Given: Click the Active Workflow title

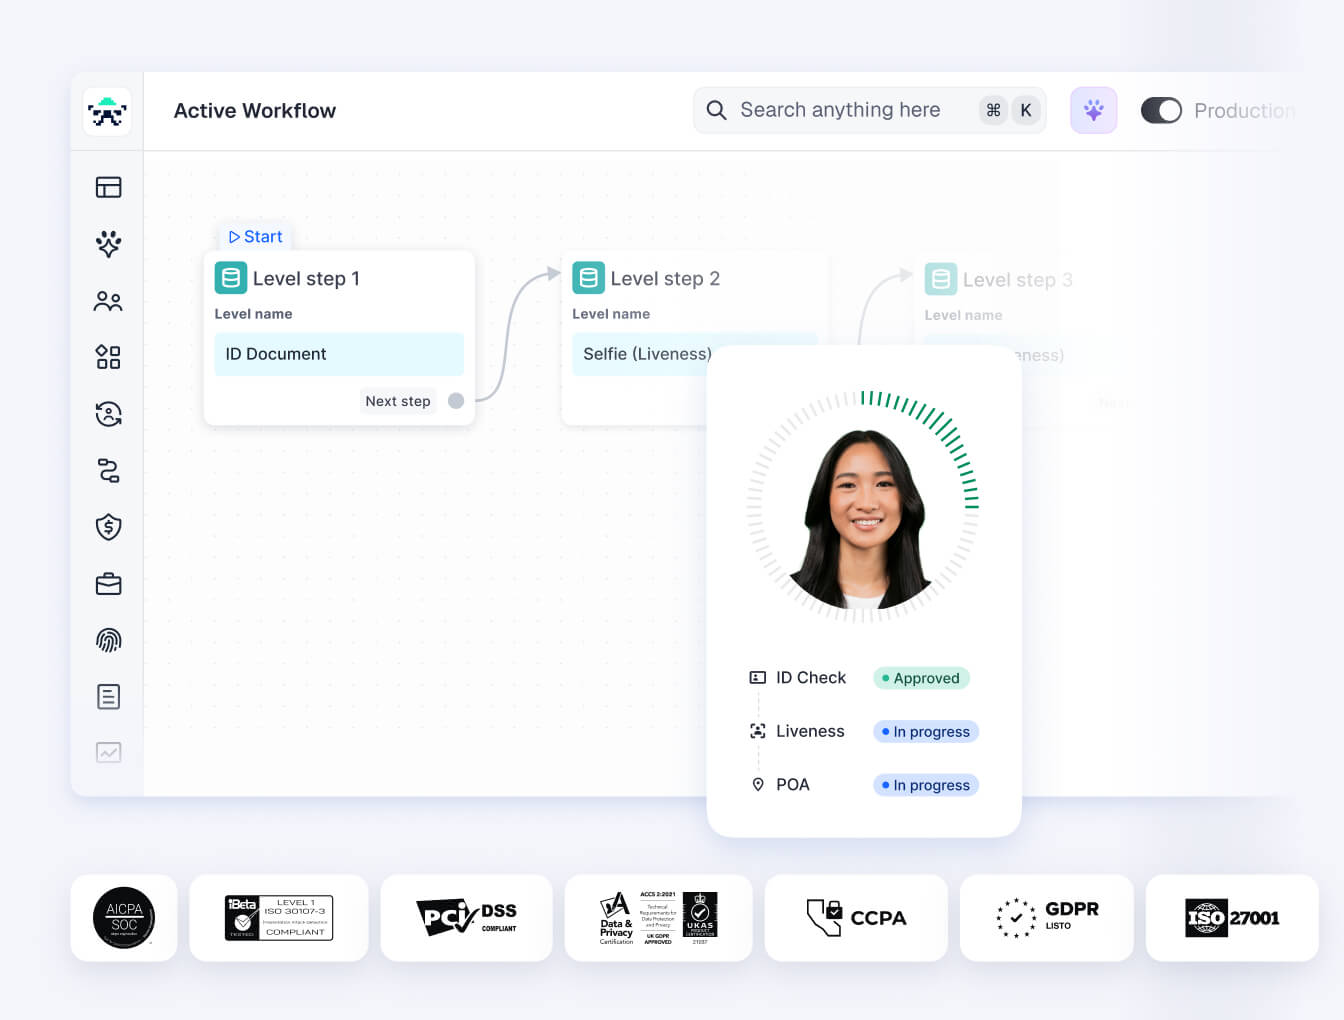Looking at the screenshot, I should pos(255,111).
